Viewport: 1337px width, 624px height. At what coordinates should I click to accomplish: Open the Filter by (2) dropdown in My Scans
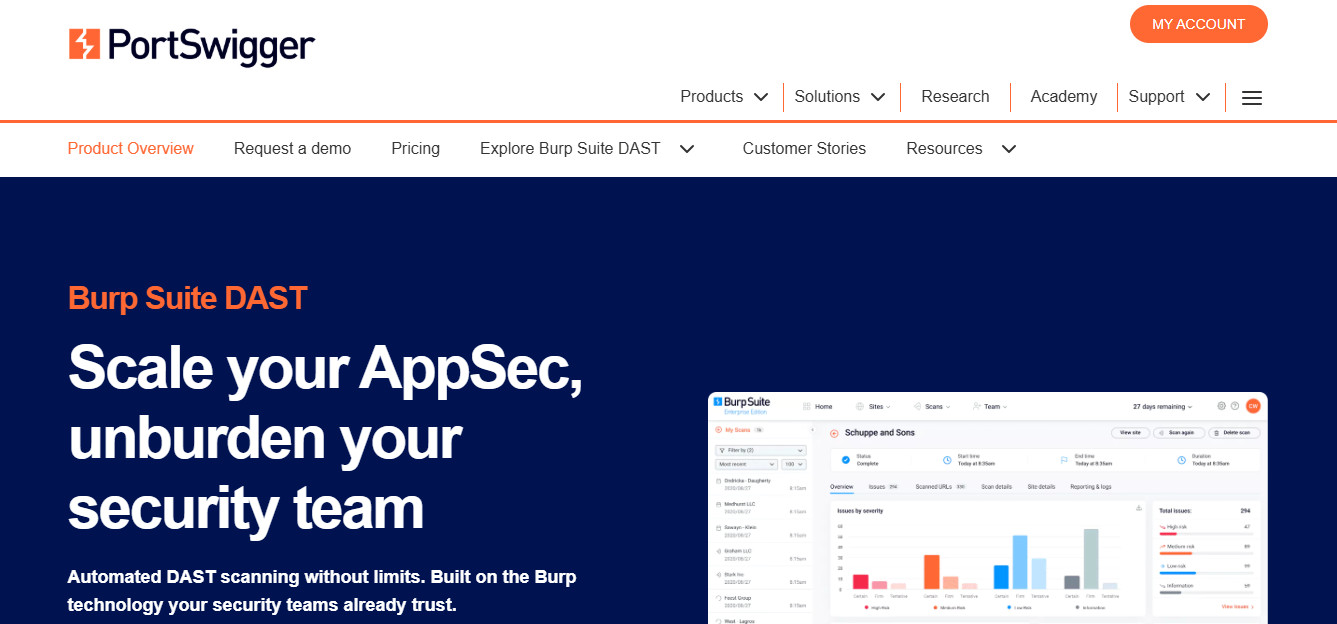760,450
